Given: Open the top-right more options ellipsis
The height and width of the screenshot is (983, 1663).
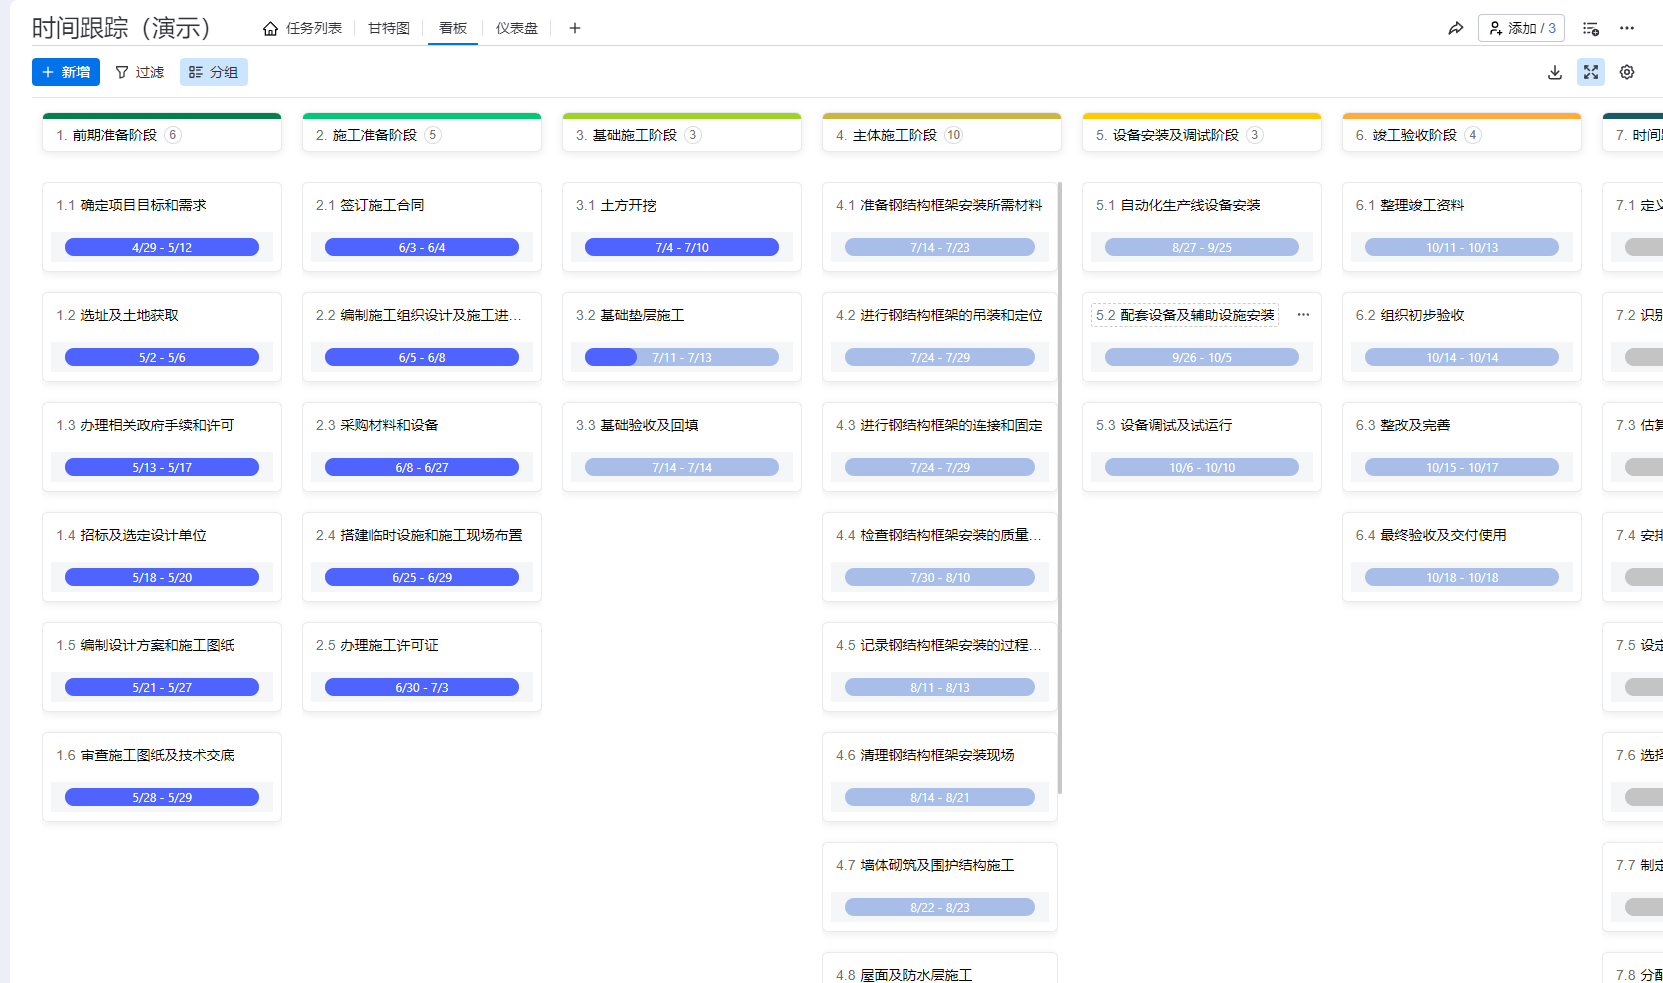Looking at the screenshot, I should point(1627,28).
